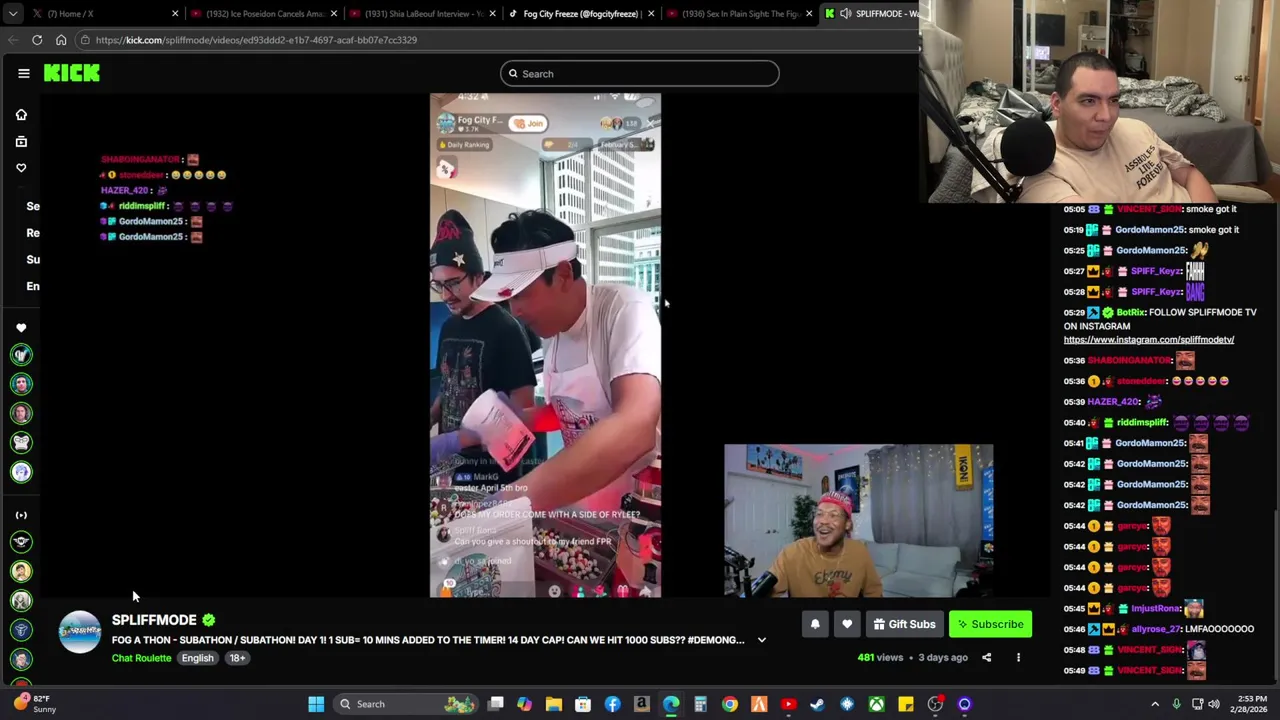Click the browser home icon
The image size is (1280, 720).
coord(61,40)
